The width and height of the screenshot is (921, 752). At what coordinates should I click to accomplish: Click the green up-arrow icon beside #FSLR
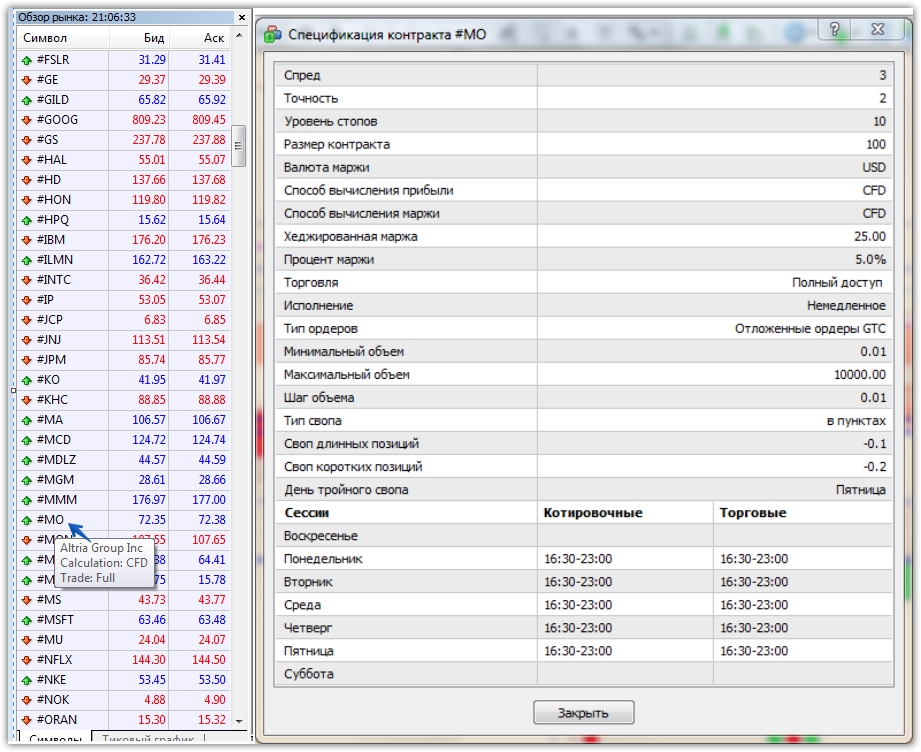(26, 61)
